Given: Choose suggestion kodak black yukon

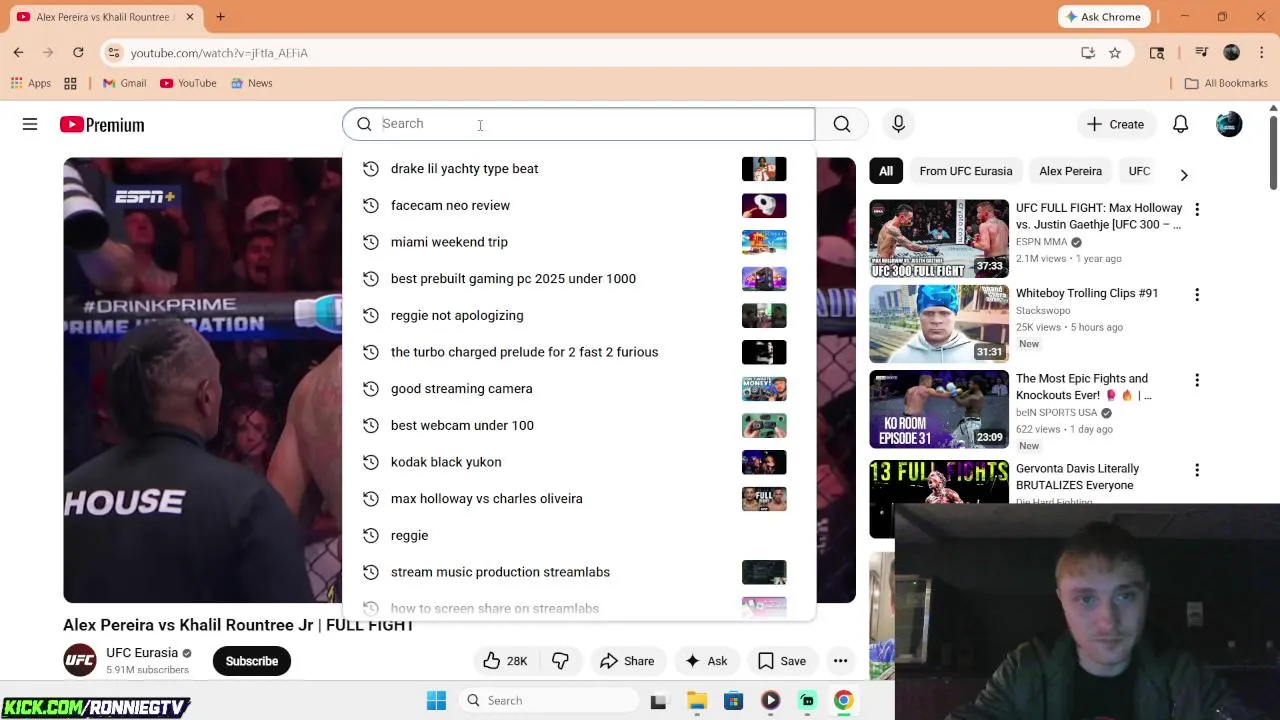Looking at the screenshot, I should pyautogui.click(x=578, y=462).
